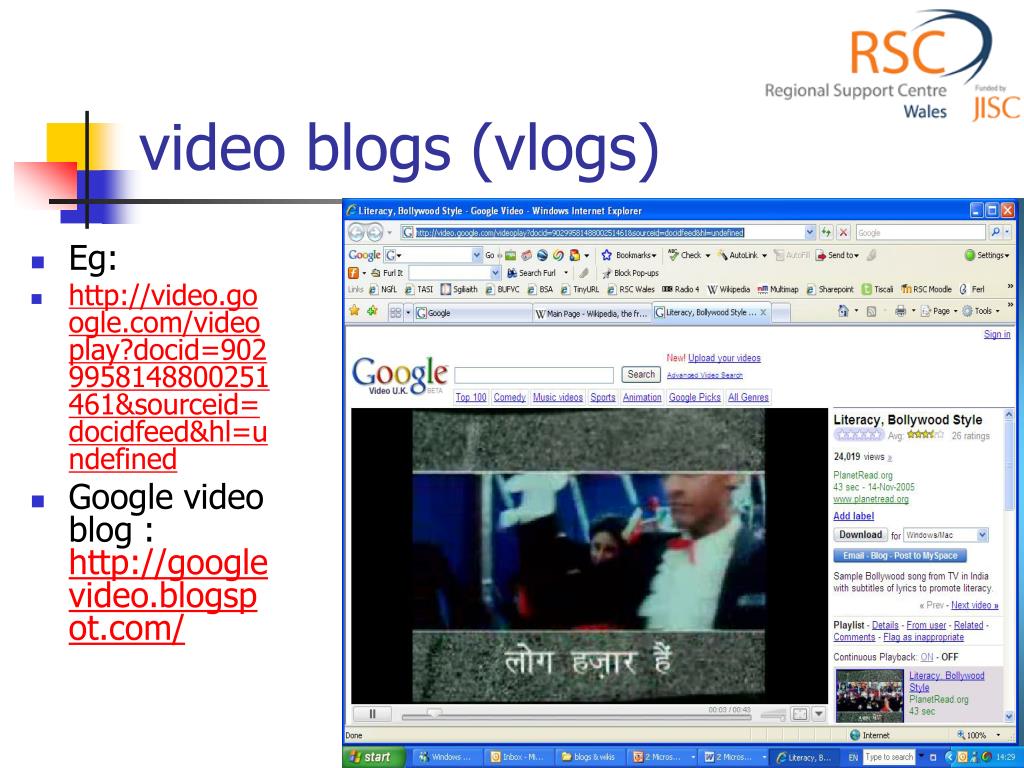Turn Continuous Playback ON
This screenshot has height=768, width=1024.
[x=926, y=657]
